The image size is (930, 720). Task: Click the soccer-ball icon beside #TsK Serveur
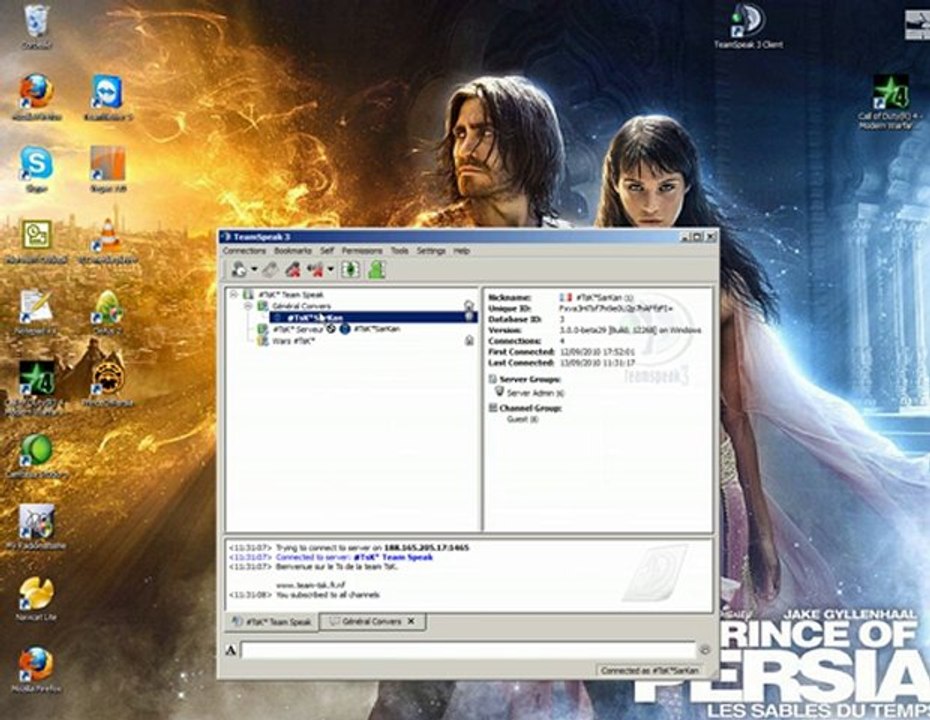tap(331, 328)
